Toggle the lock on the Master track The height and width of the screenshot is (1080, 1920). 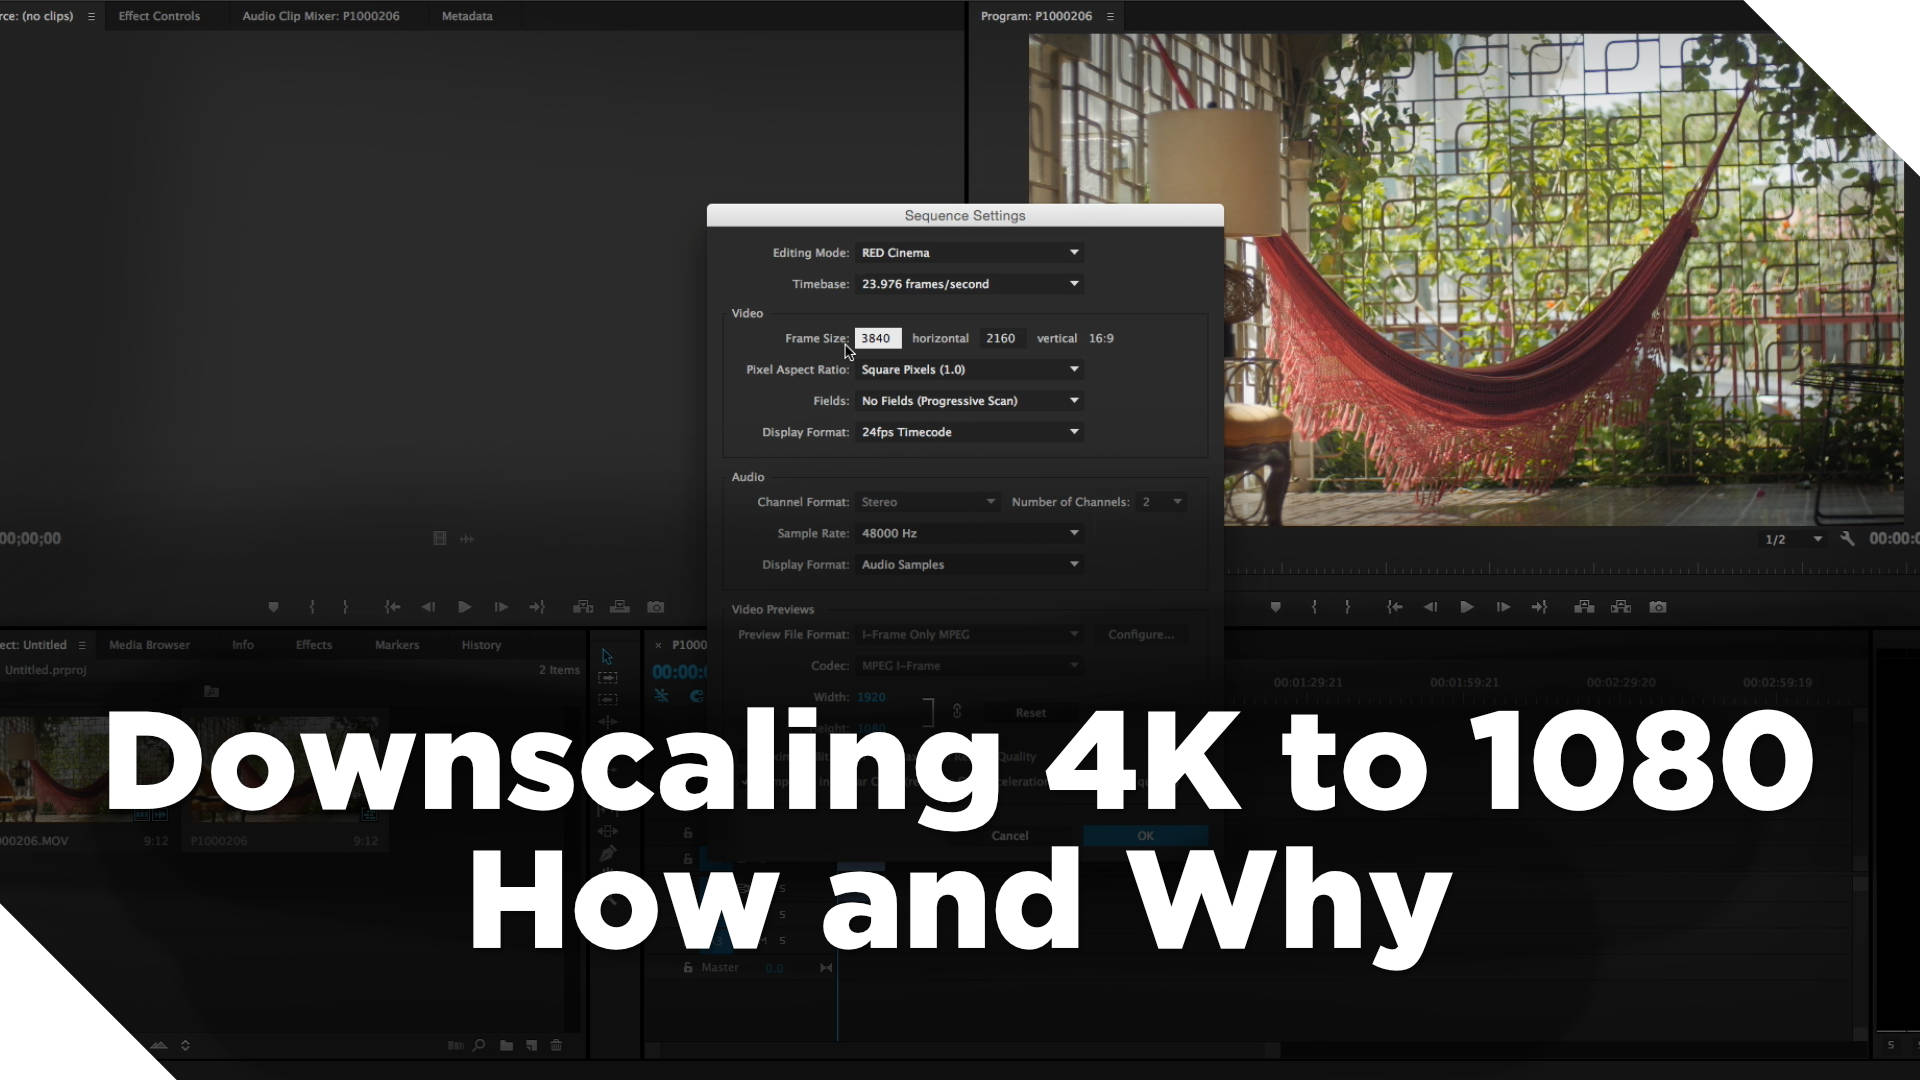(687, 967)
